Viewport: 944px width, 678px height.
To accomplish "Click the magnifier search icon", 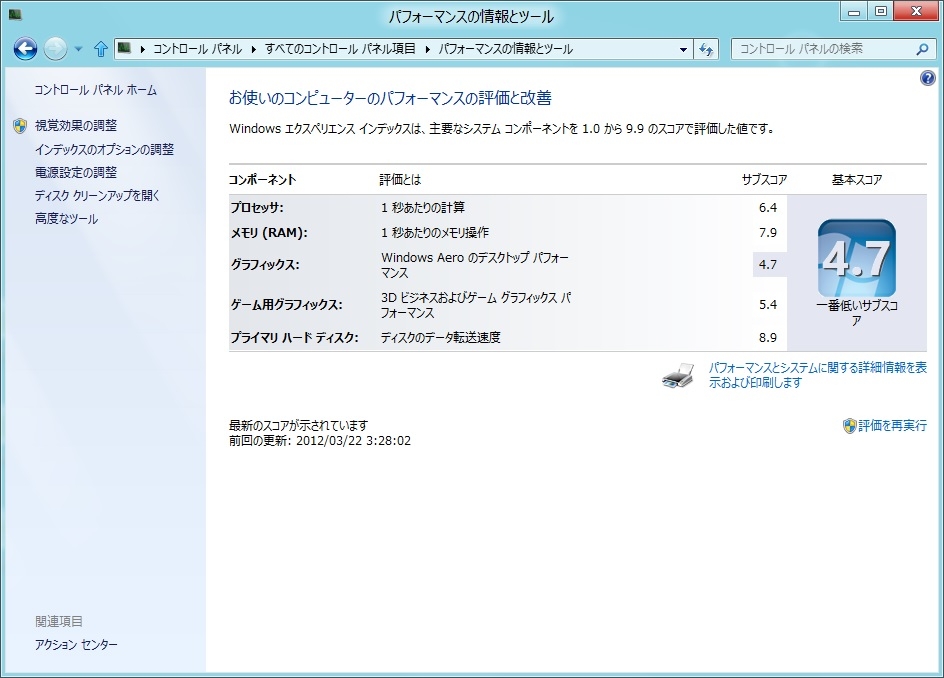I will tap(922, 49).
